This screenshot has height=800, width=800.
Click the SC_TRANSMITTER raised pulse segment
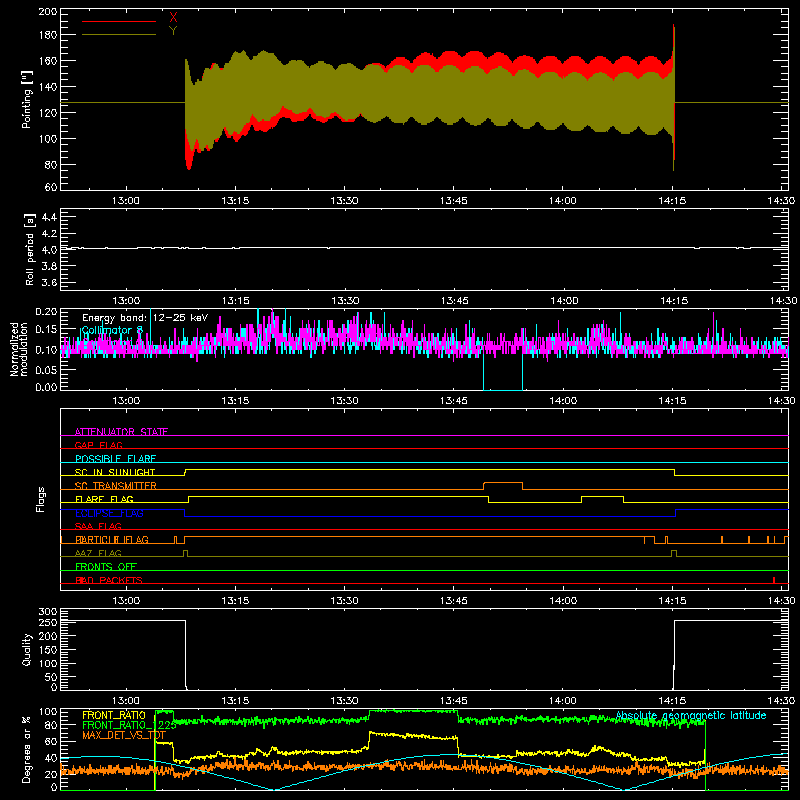click(503, 483)
